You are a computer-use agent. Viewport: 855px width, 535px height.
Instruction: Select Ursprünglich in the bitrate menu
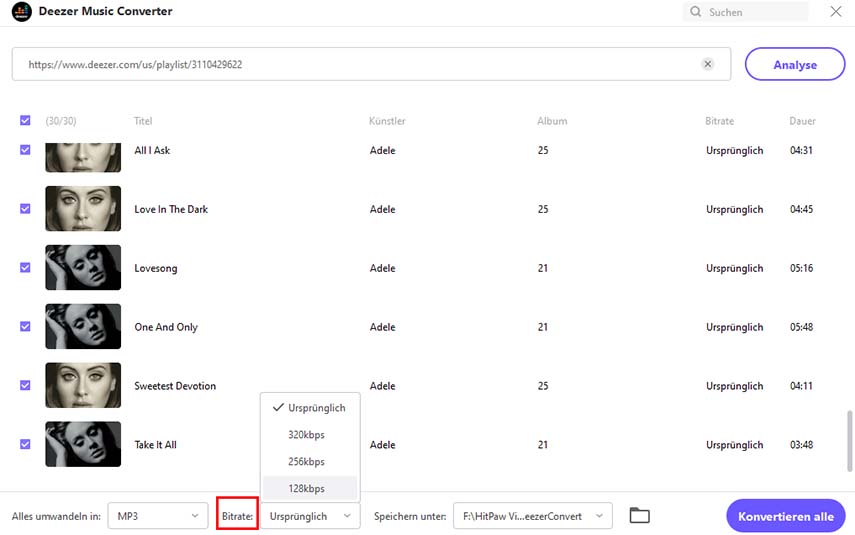pyautogui.click(x=310, y=408)
